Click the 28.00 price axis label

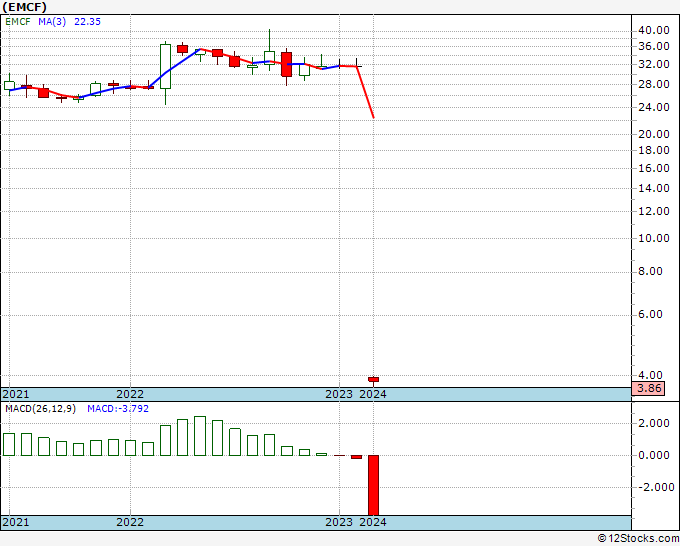tap(654, 85)
